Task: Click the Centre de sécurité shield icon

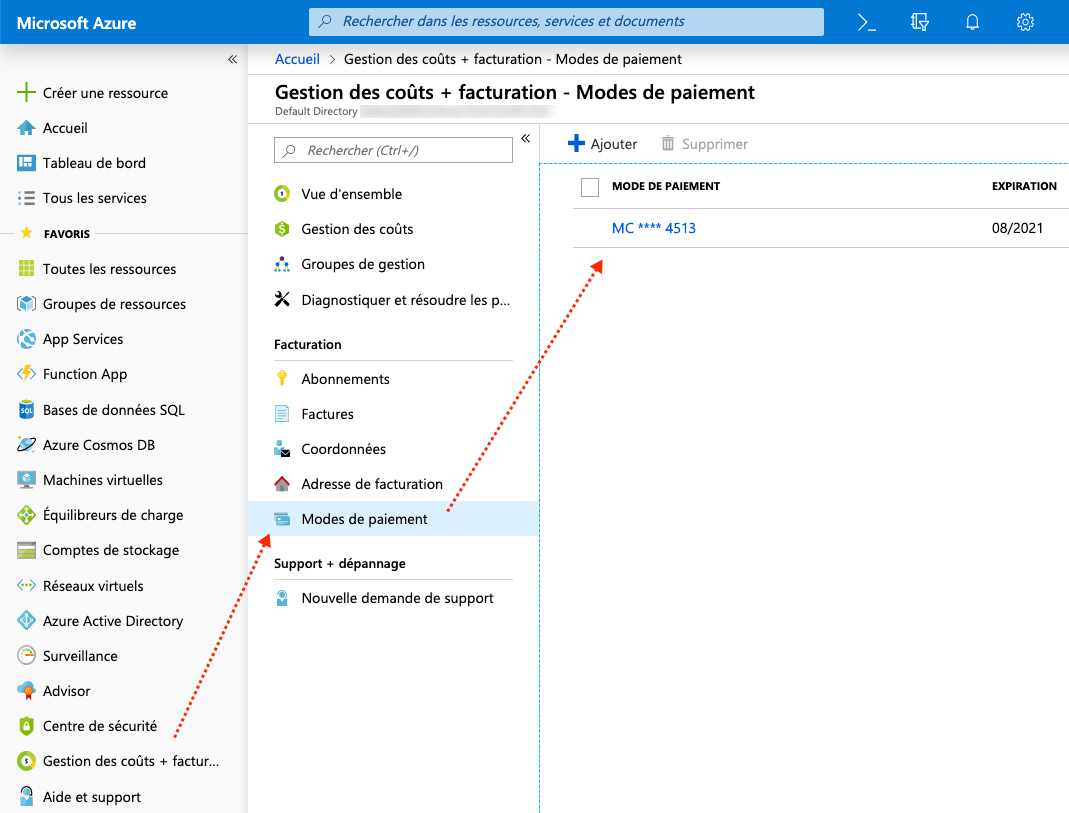Action: pyautogui.click(x=26, y=726)
